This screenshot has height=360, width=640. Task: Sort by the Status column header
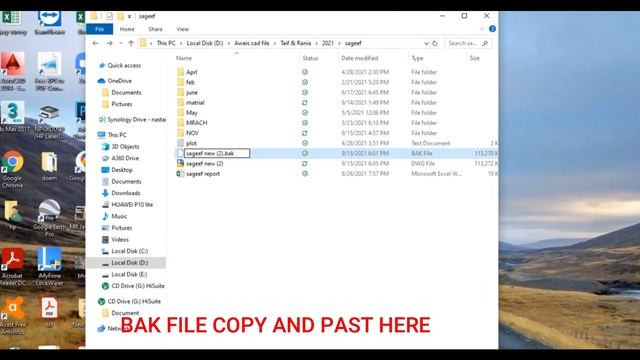point(311,58)
